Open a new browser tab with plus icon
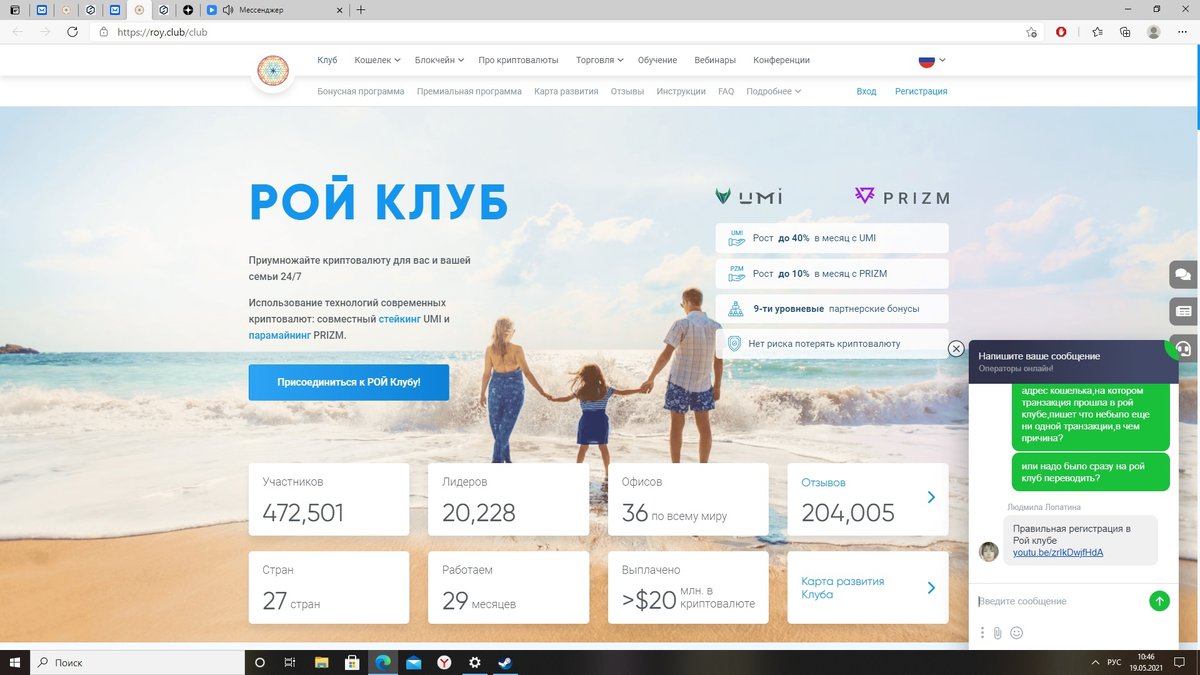 click(361, 10)
